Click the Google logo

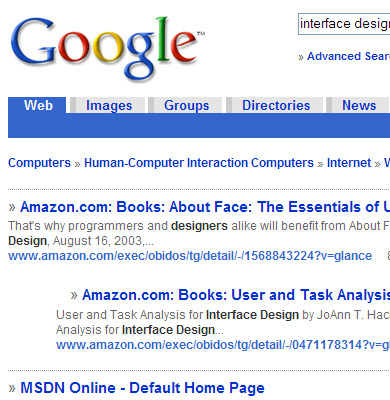(107, 48)
